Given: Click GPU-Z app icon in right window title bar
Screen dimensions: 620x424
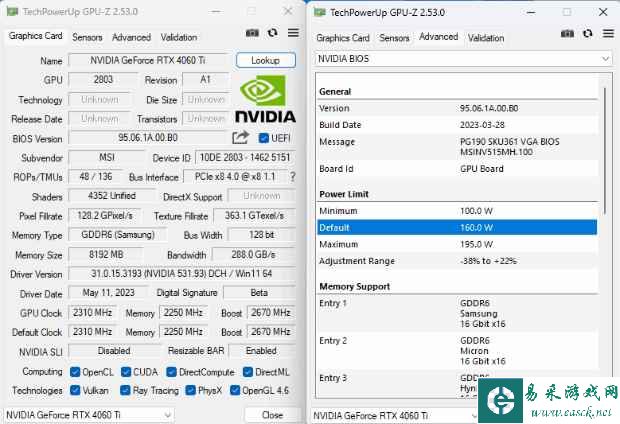Looking at the screenshot, I should tap(319, 12).
